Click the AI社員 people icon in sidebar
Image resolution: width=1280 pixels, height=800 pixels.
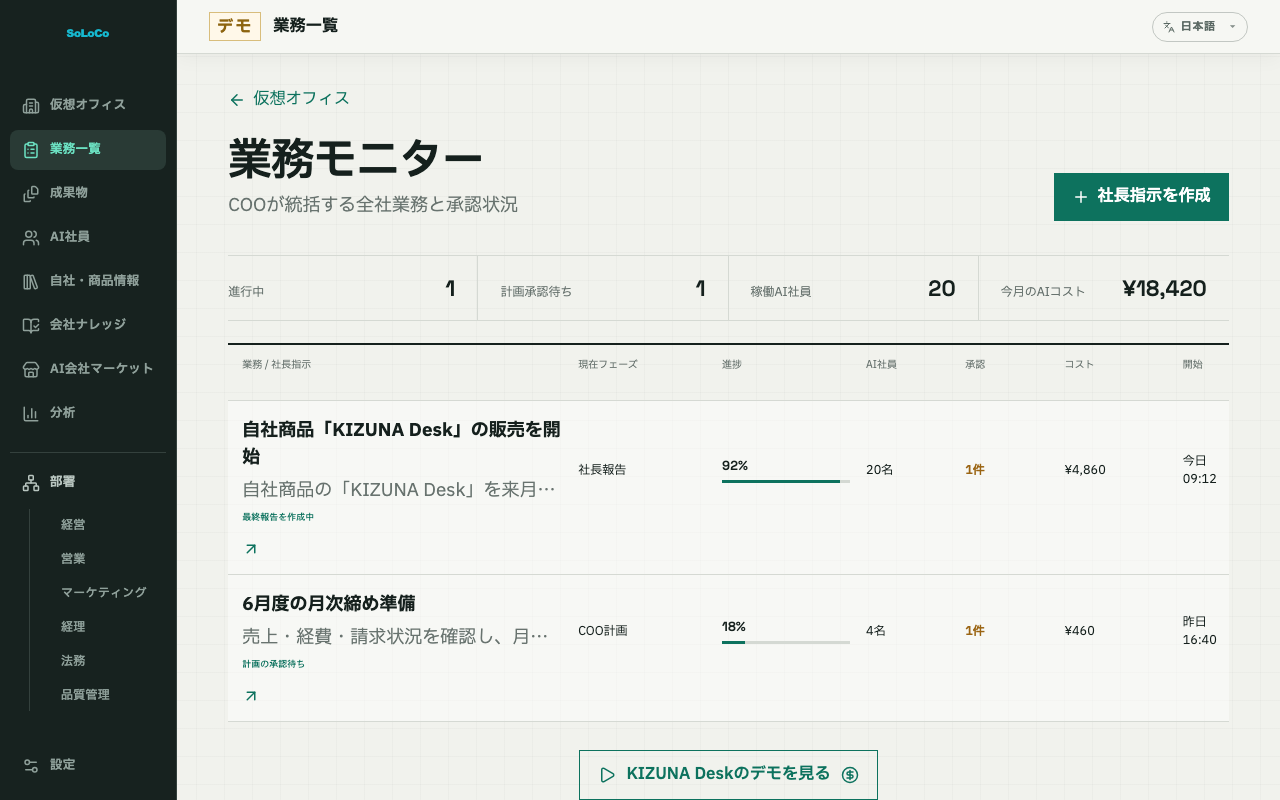[x=31, y=237]
